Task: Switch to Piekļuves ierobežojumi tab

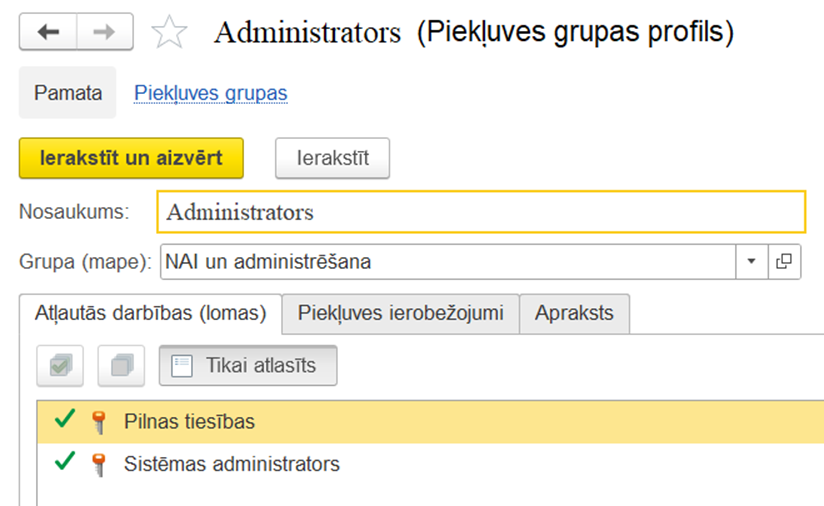Action: point(401,314)
